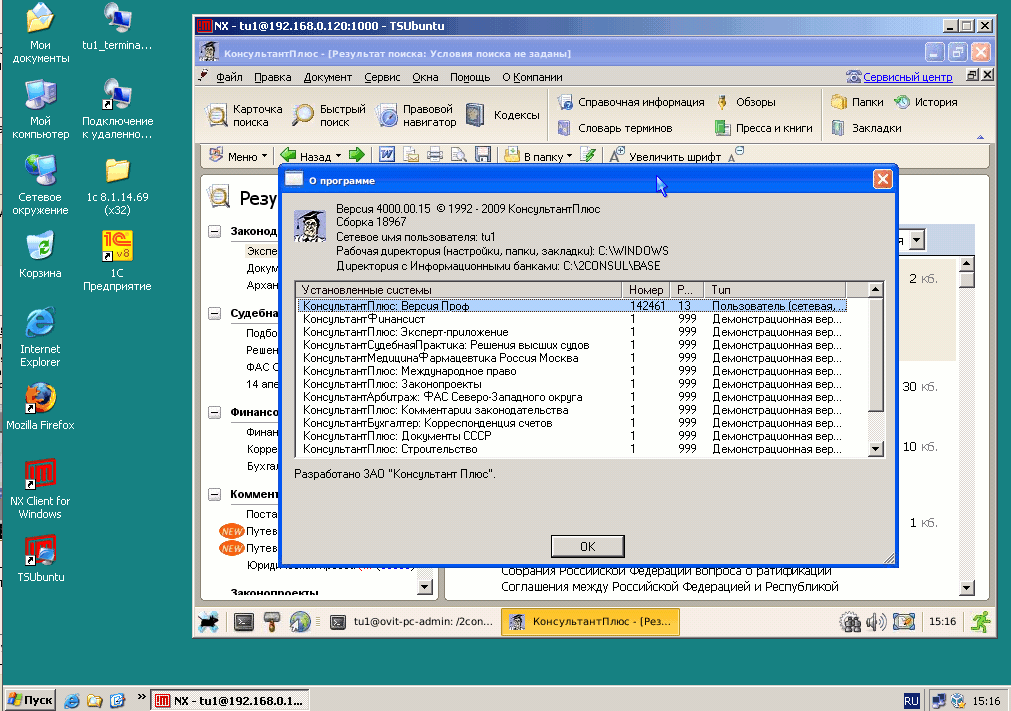Click the save floppy disk icon
Viewport: 1011px width, 711px height.
point(483,155)
